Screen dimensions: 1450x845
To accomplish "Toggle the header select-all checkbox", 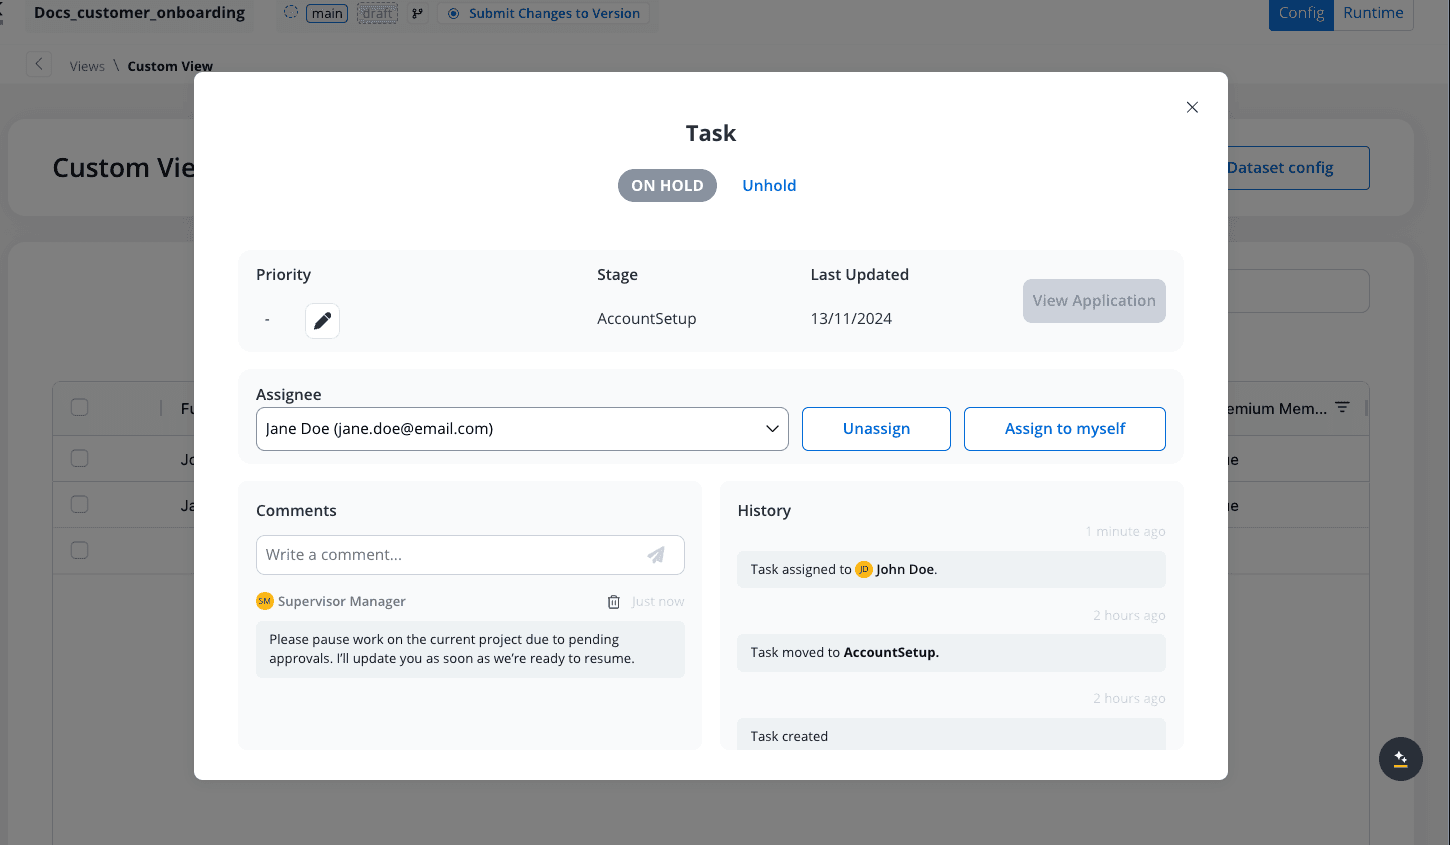I will (x=80, y=407).
